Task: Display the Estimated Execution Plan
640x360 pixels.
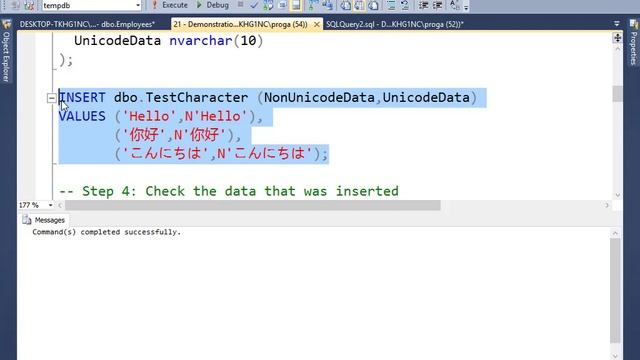Action: (x=268, y=5)
